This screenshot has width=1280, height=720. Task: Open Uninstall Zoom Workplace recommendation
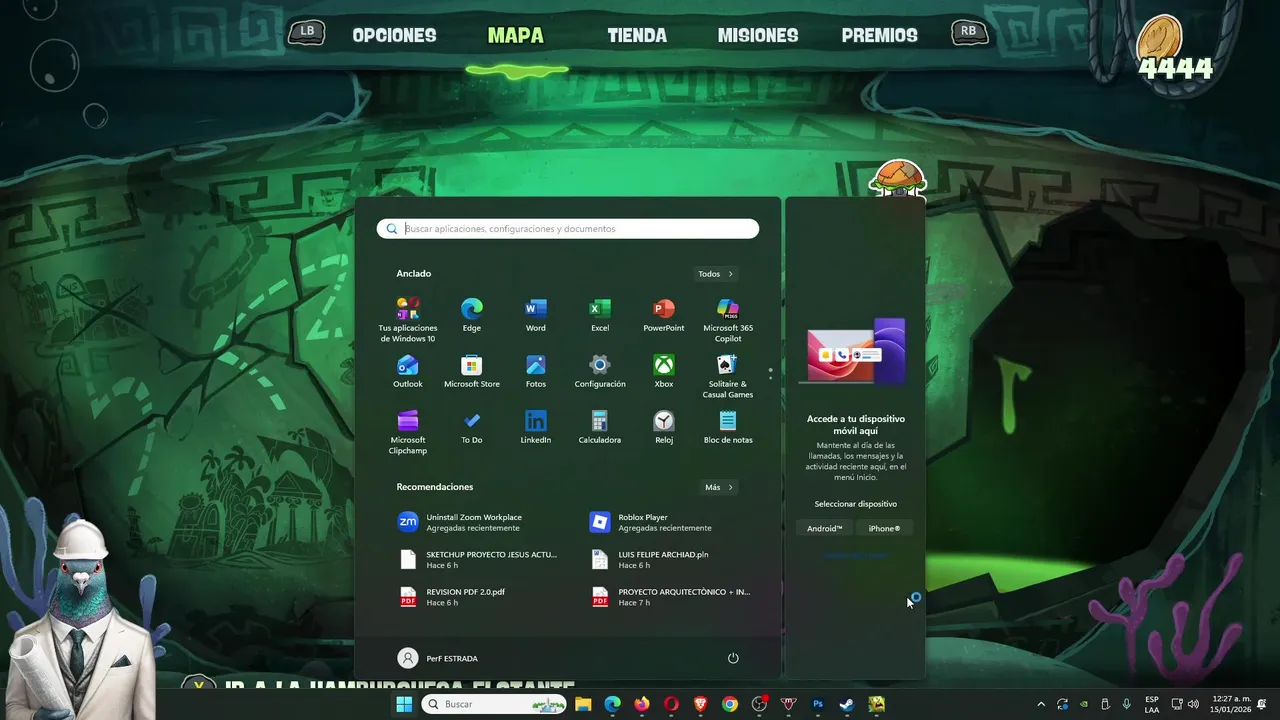click(474, 522)
